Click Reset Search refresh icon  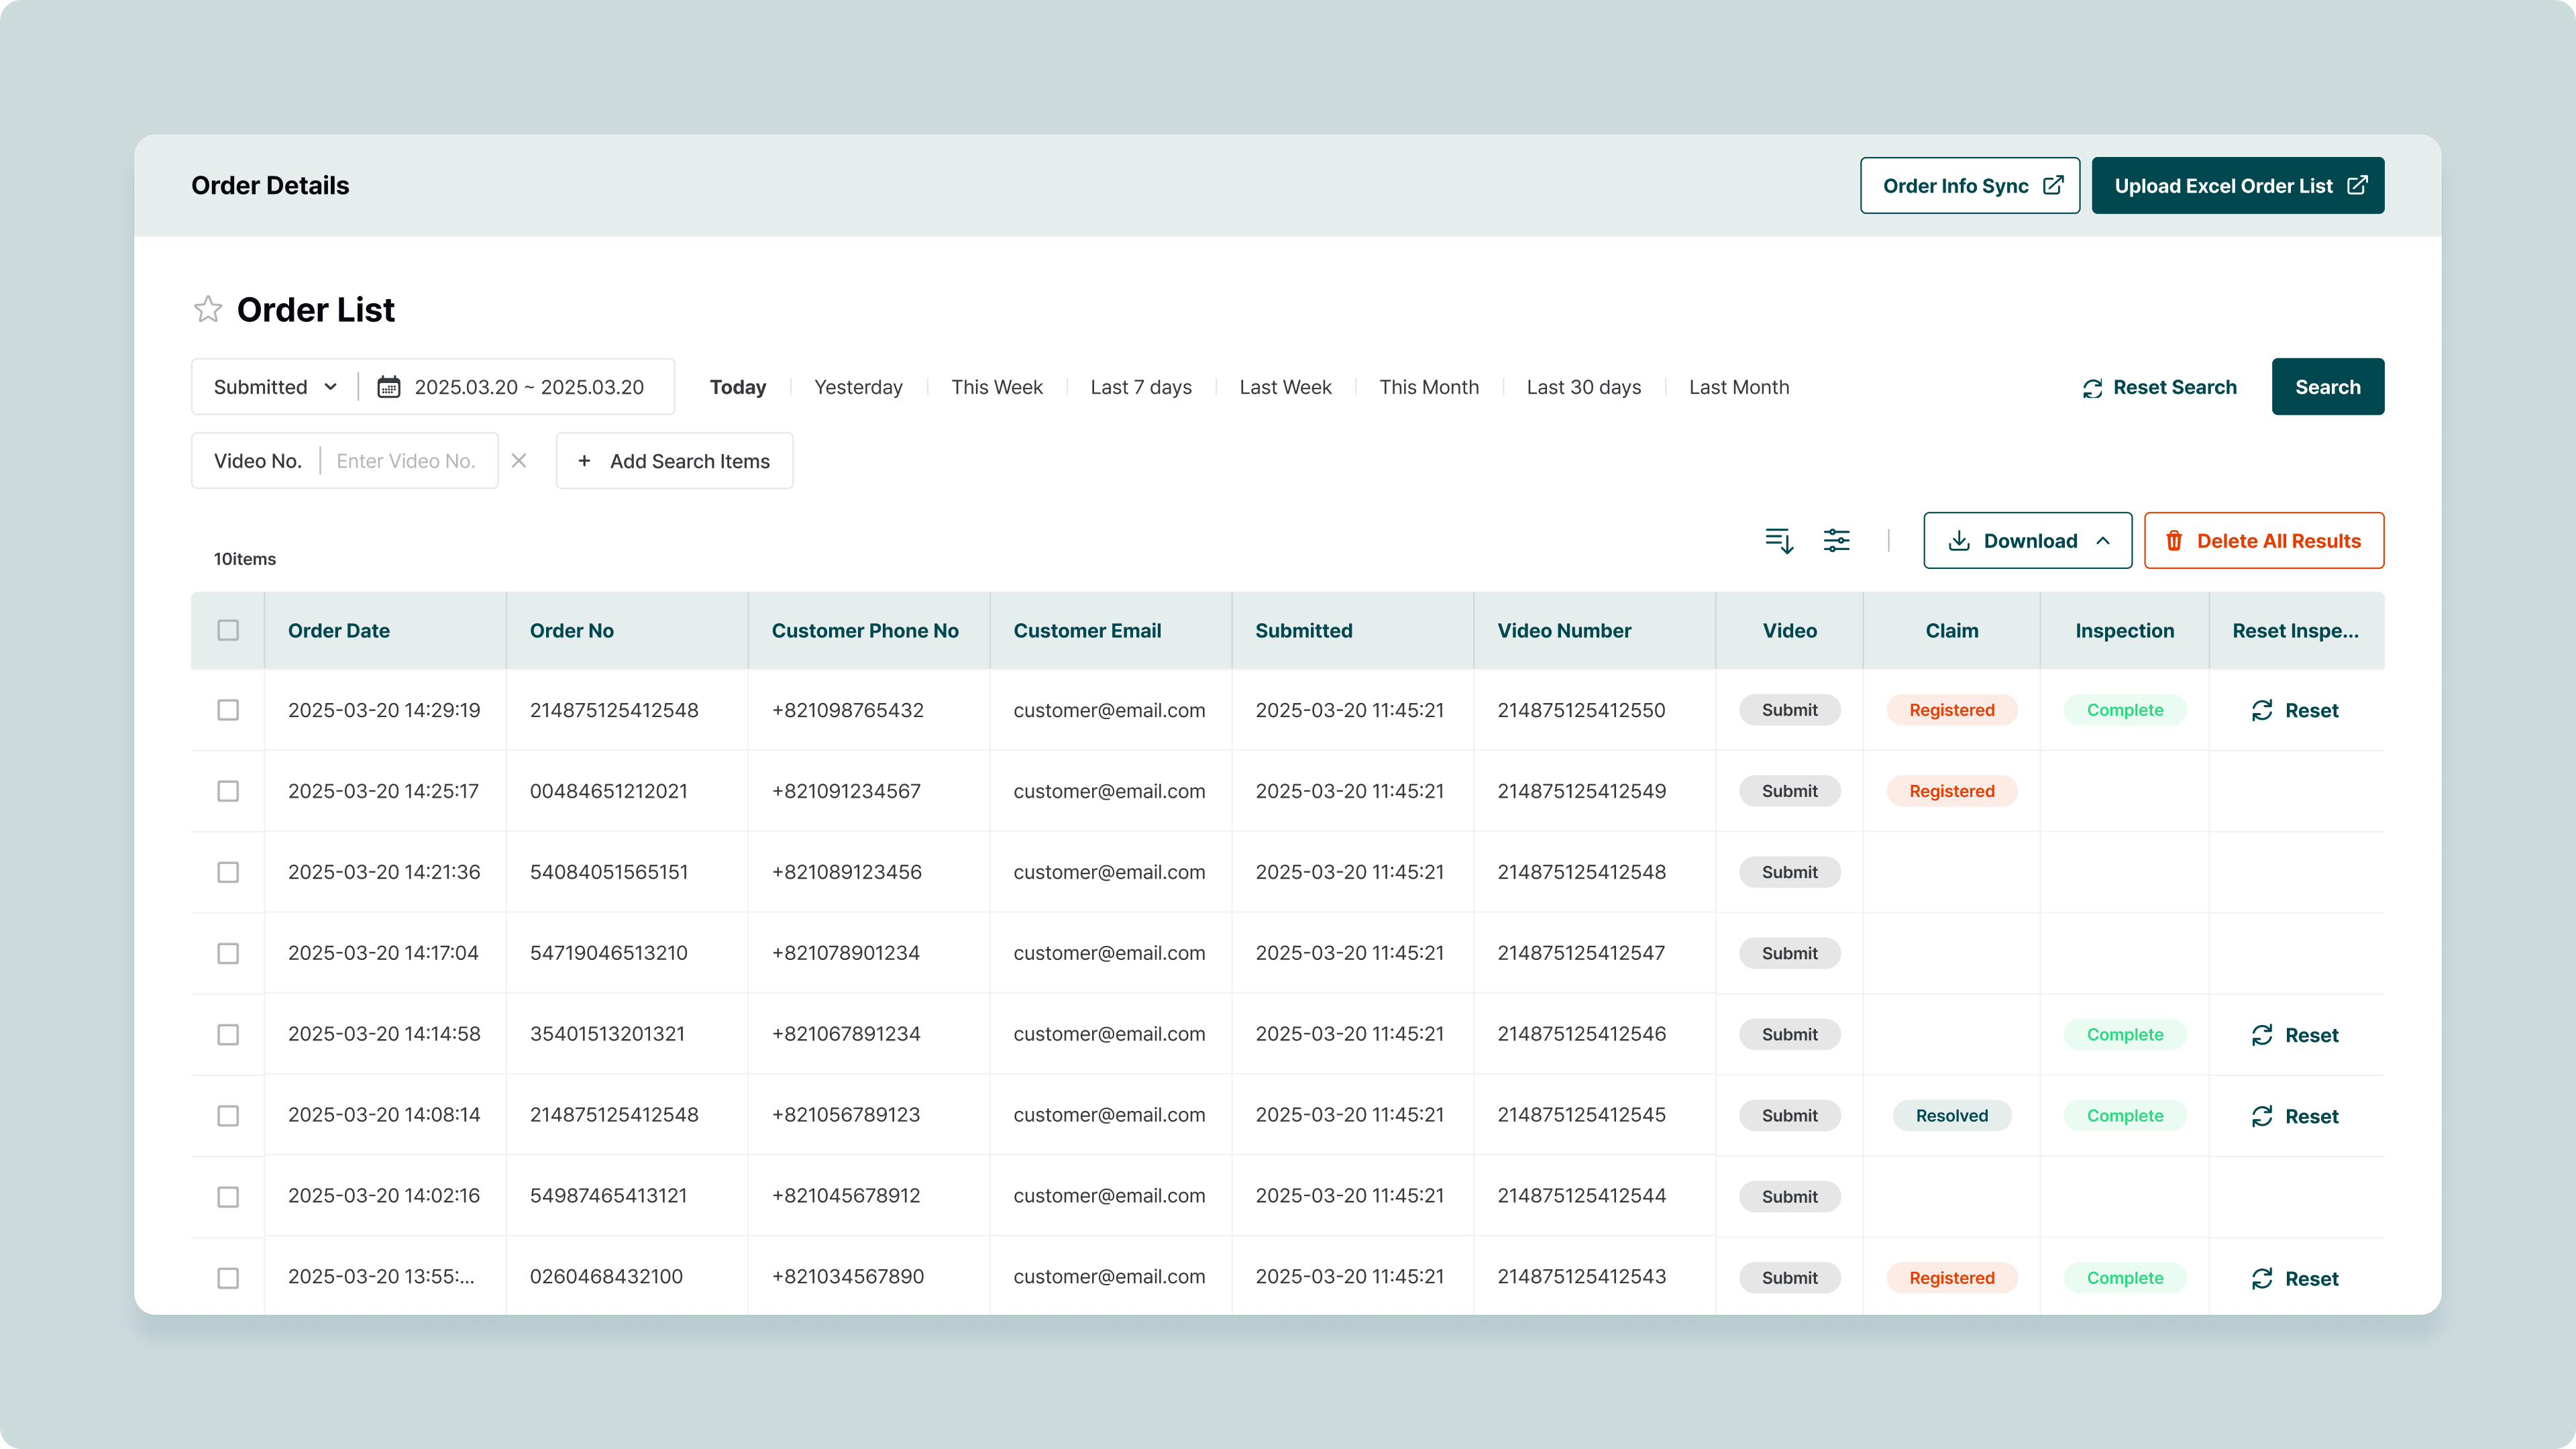tap(2092, 388)
